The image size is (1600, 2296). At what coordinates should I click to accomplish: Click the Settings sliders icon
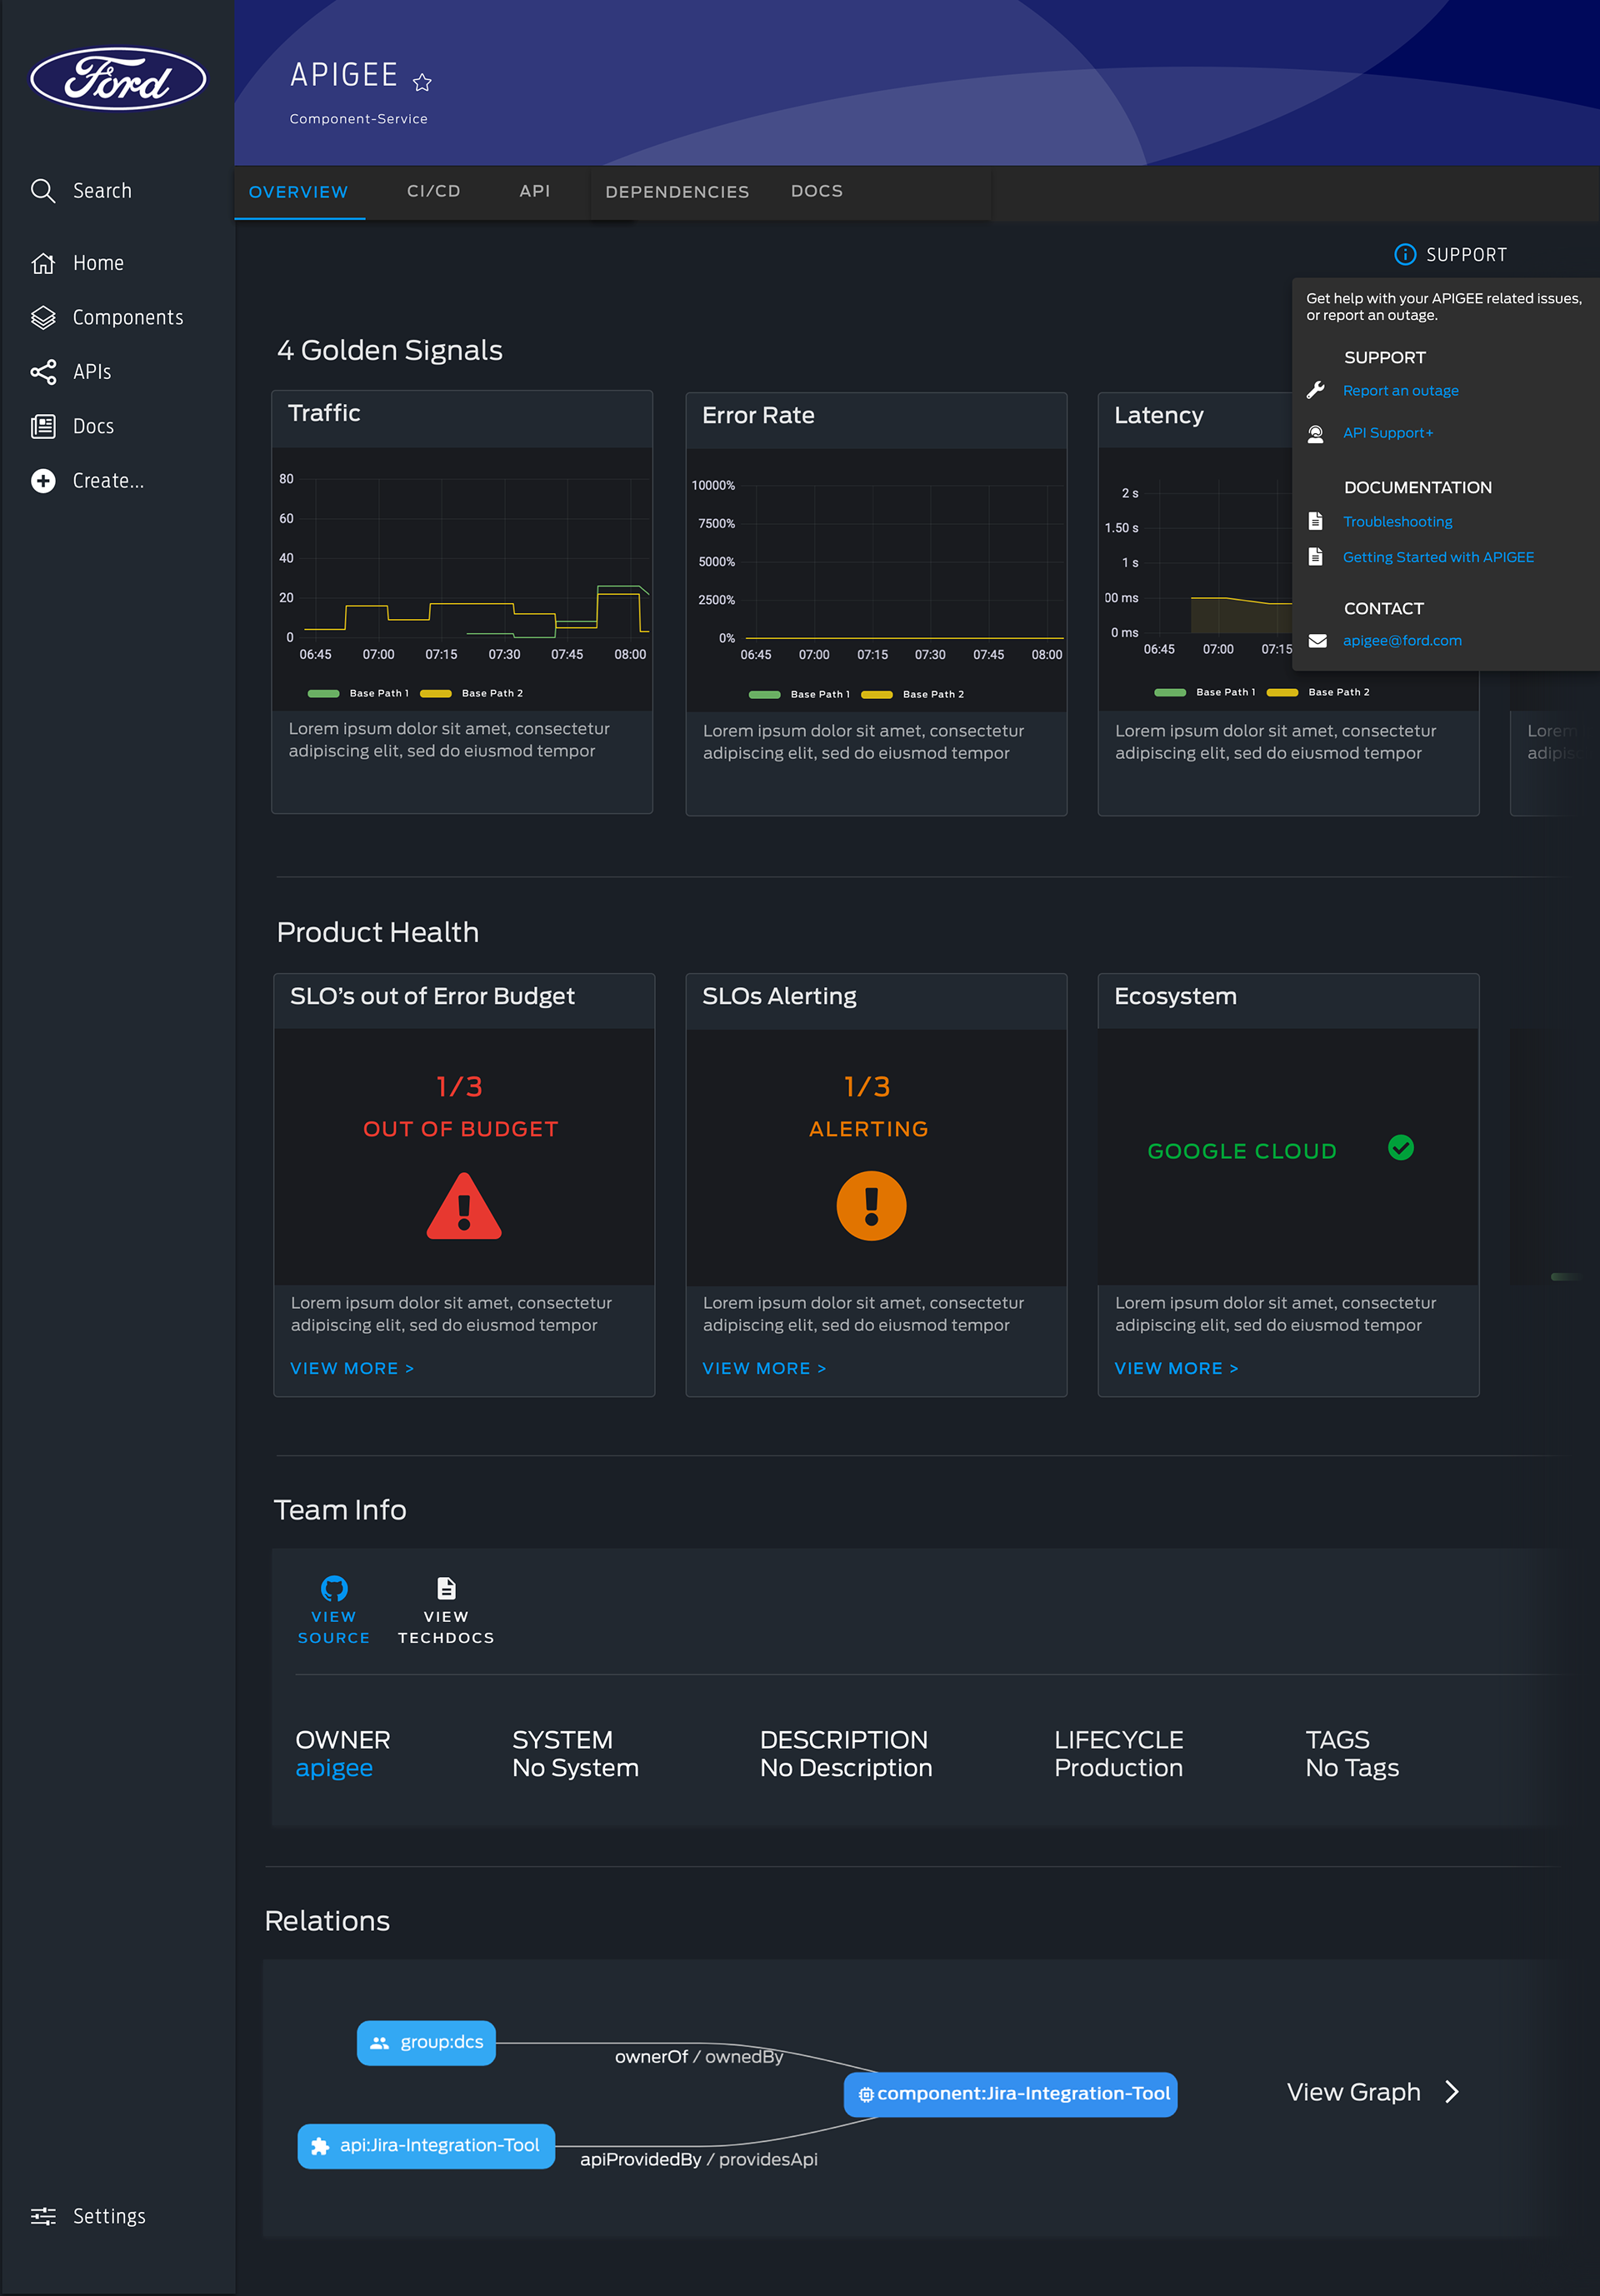pos(43,2216)
